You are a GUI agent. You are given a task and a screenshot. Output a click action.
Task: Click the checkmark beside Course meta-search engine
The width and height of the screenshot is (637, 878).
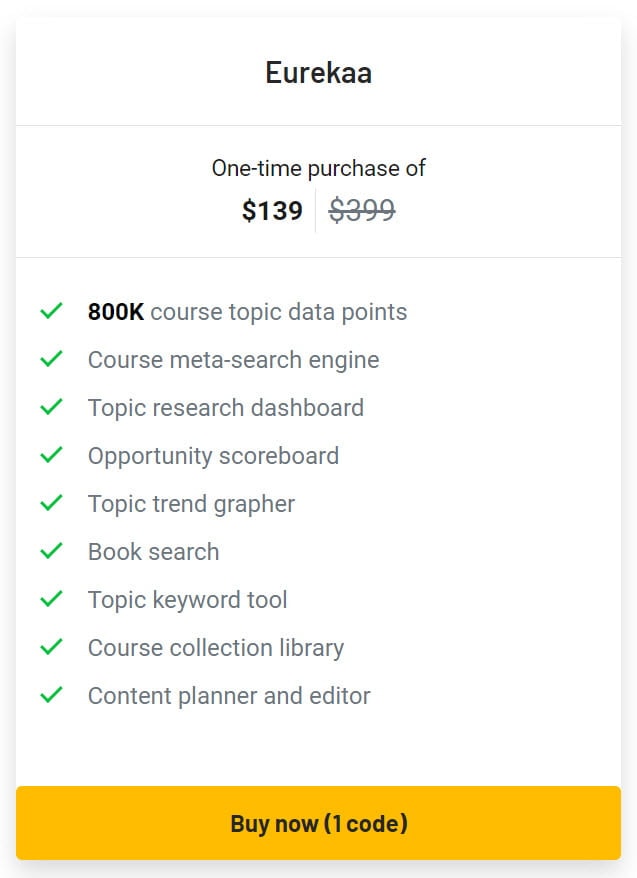51,359
